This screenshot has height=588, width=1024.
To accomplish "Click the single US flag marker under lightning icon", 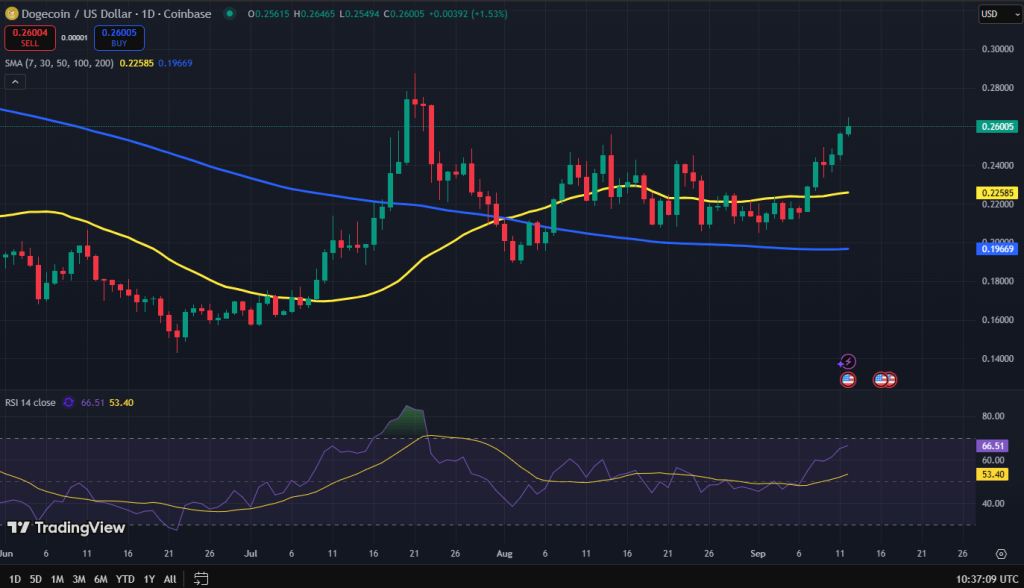I will point(848,380).
